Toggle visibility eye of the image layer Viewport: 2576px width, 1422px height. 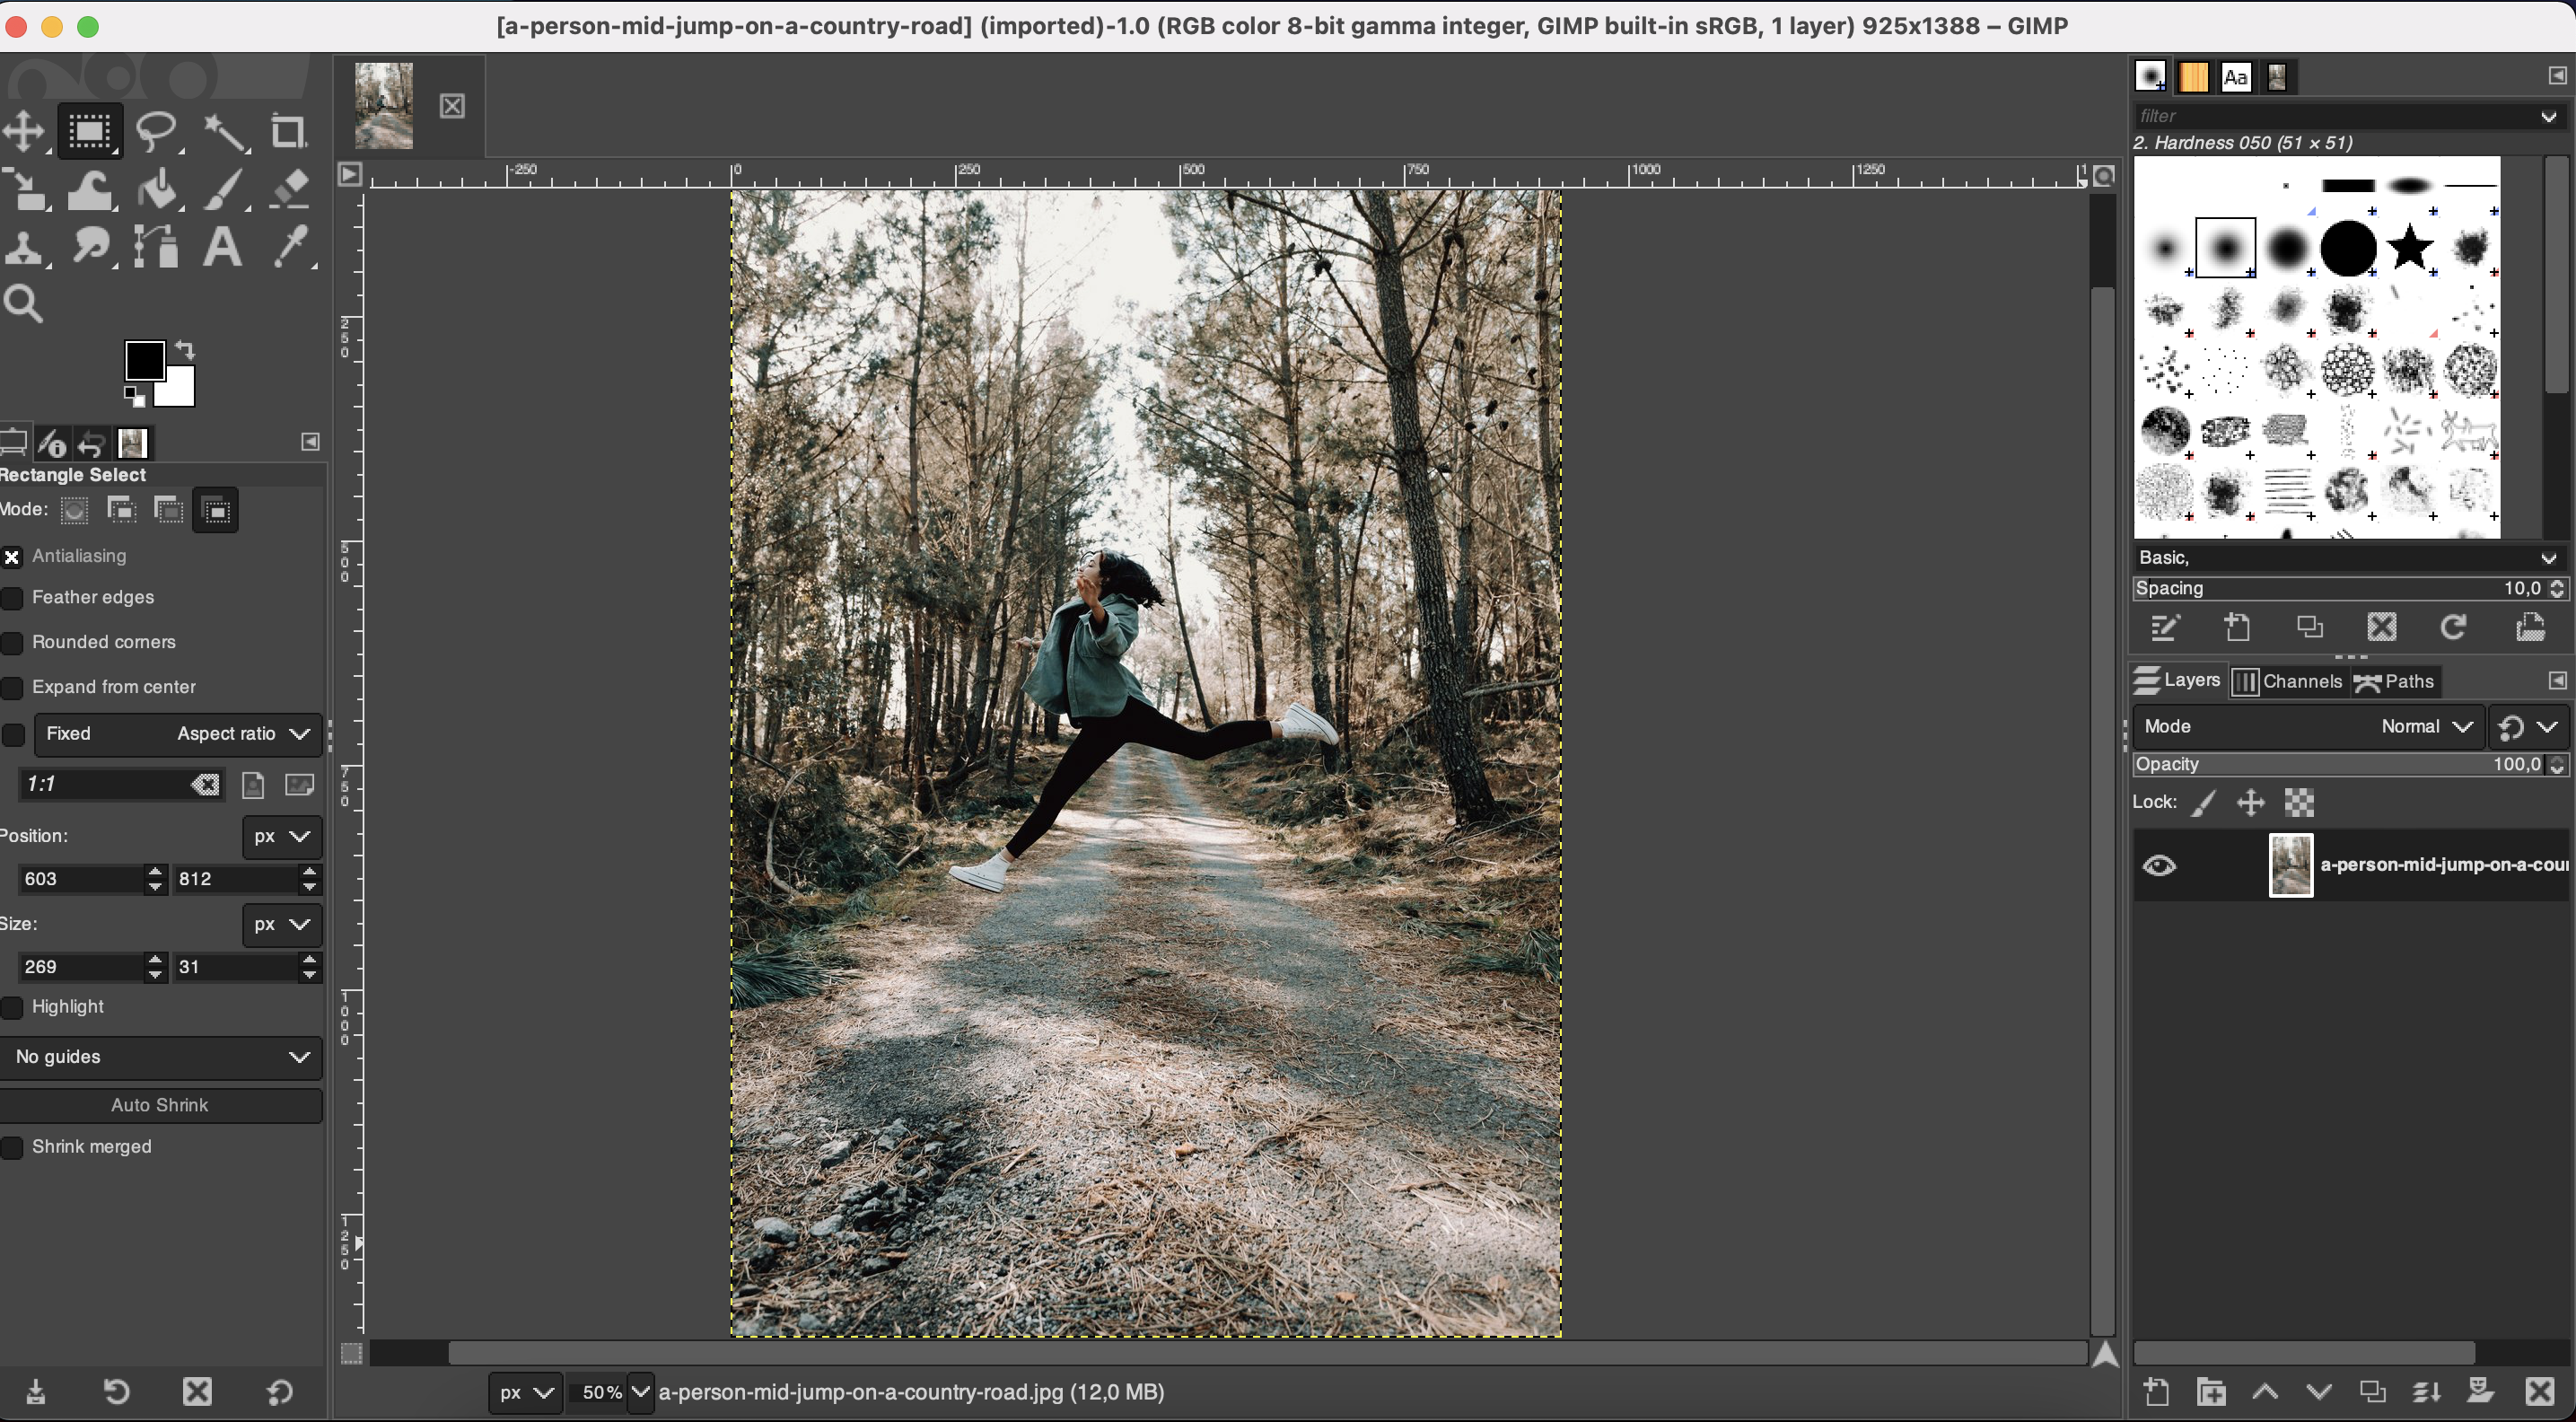[x=2159, y=866]
